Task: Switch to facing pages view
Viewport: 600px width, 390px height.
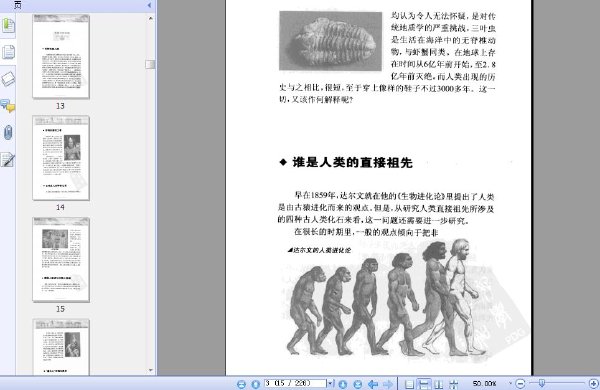Action: tap(439, 384)
